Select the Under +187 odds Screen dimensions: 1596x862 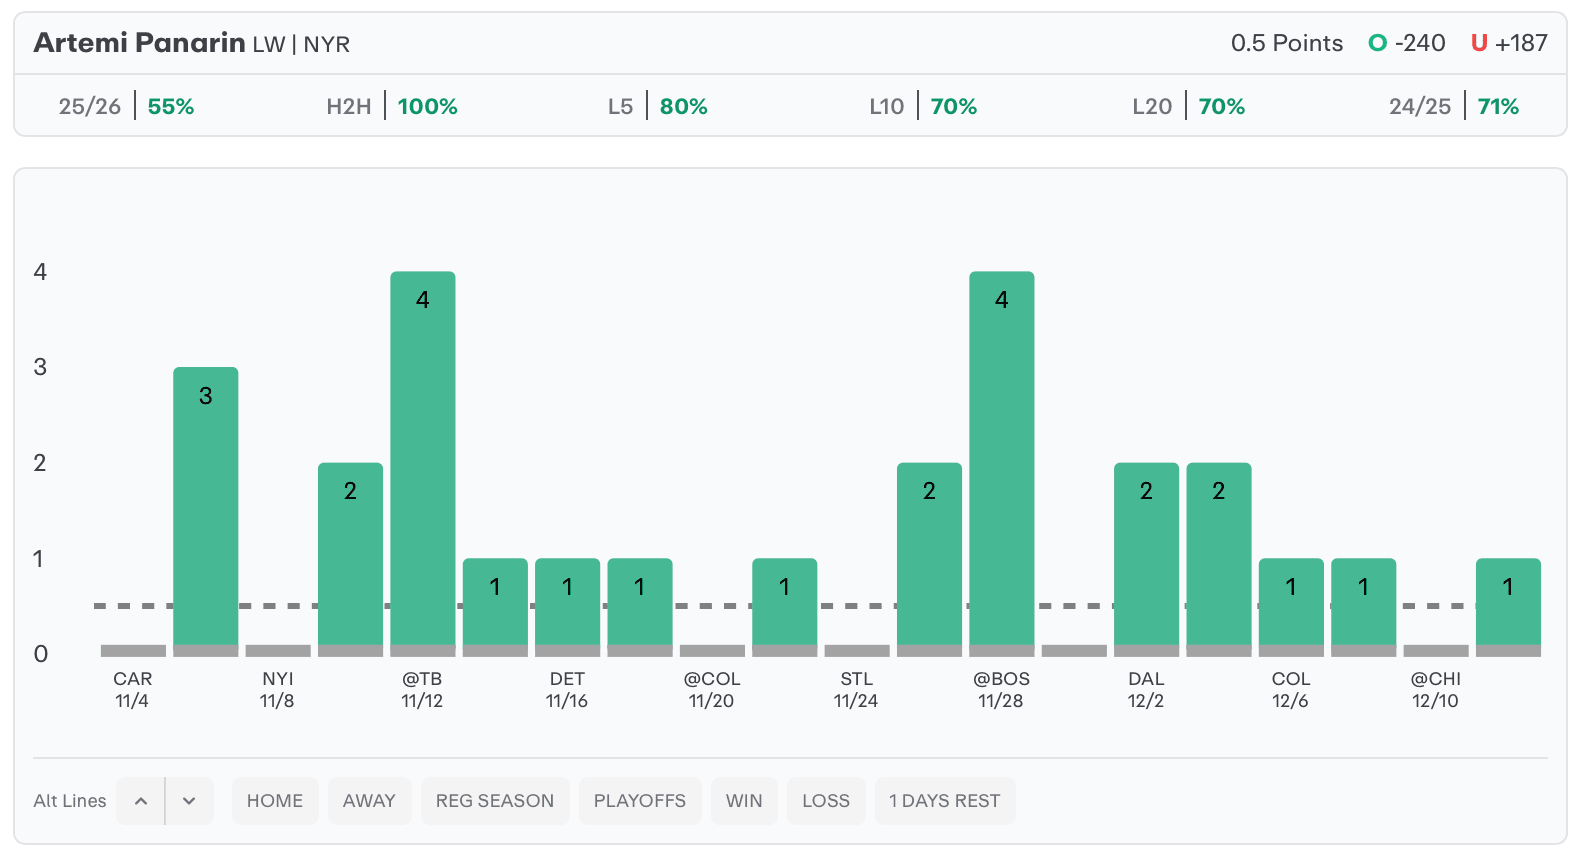[x=1509, y=43]
